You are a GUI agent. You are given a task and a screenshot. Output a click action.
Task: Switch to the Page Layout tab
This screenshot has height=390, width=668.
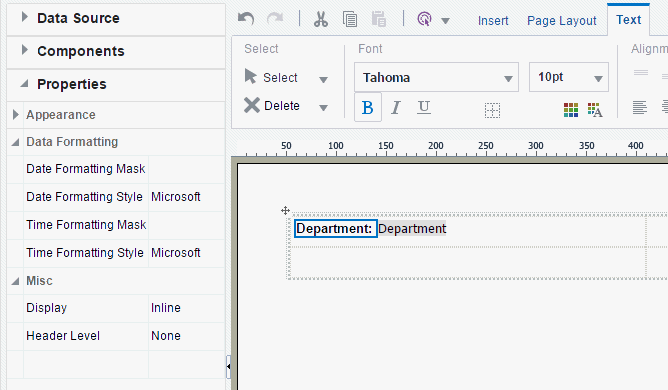click(561, 20)
